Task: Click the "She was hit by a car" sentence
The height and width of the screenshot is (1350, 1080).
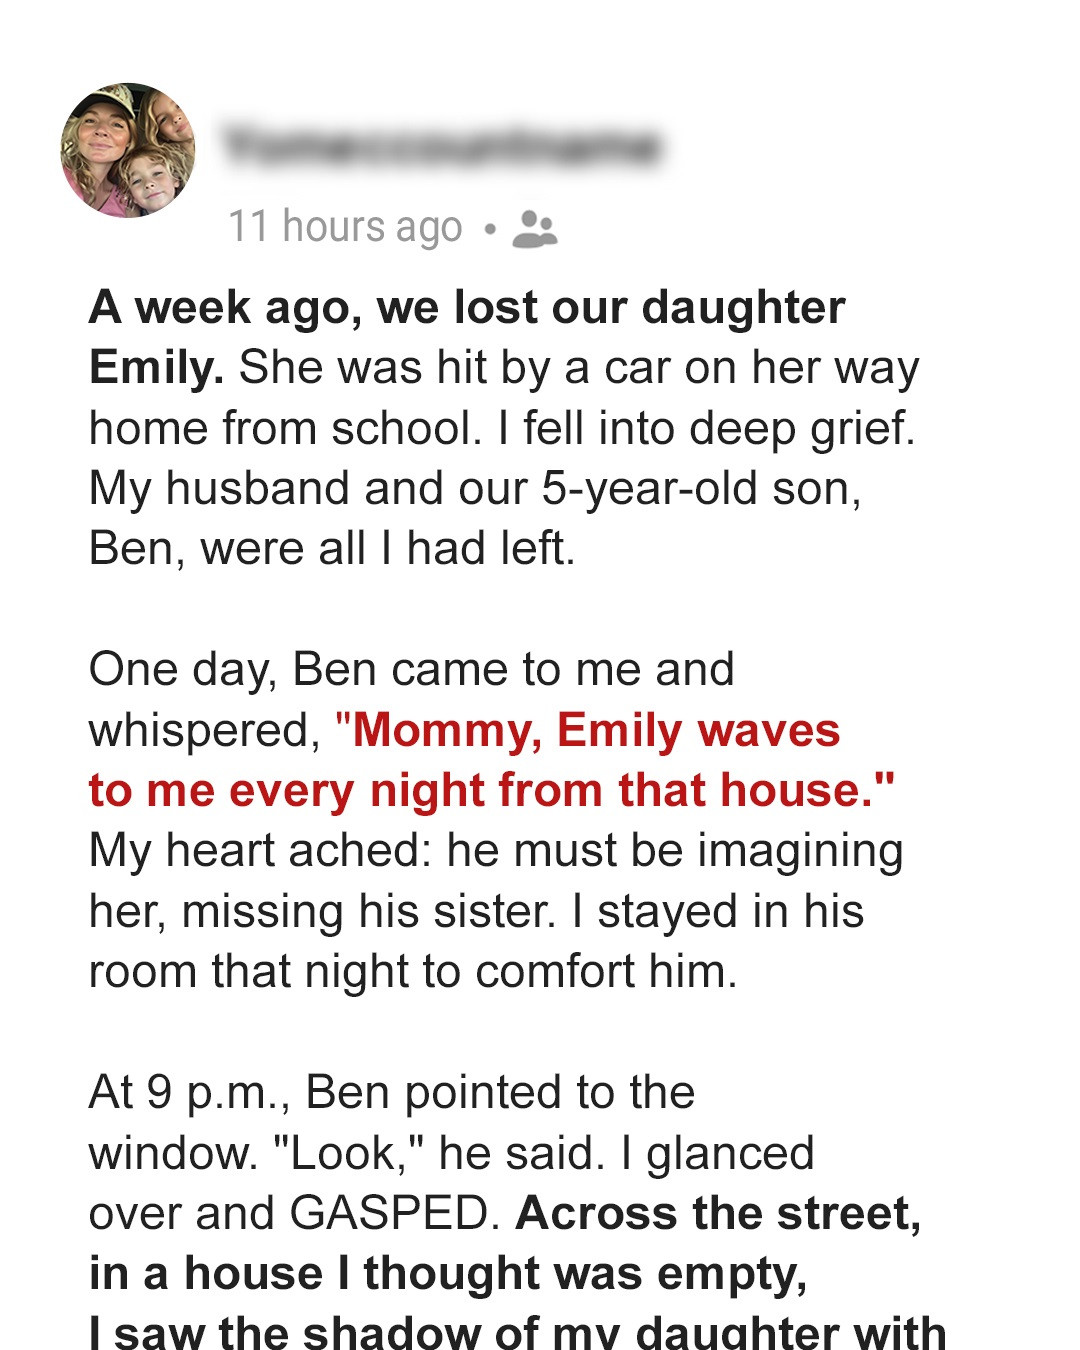Action: [578, 367]
